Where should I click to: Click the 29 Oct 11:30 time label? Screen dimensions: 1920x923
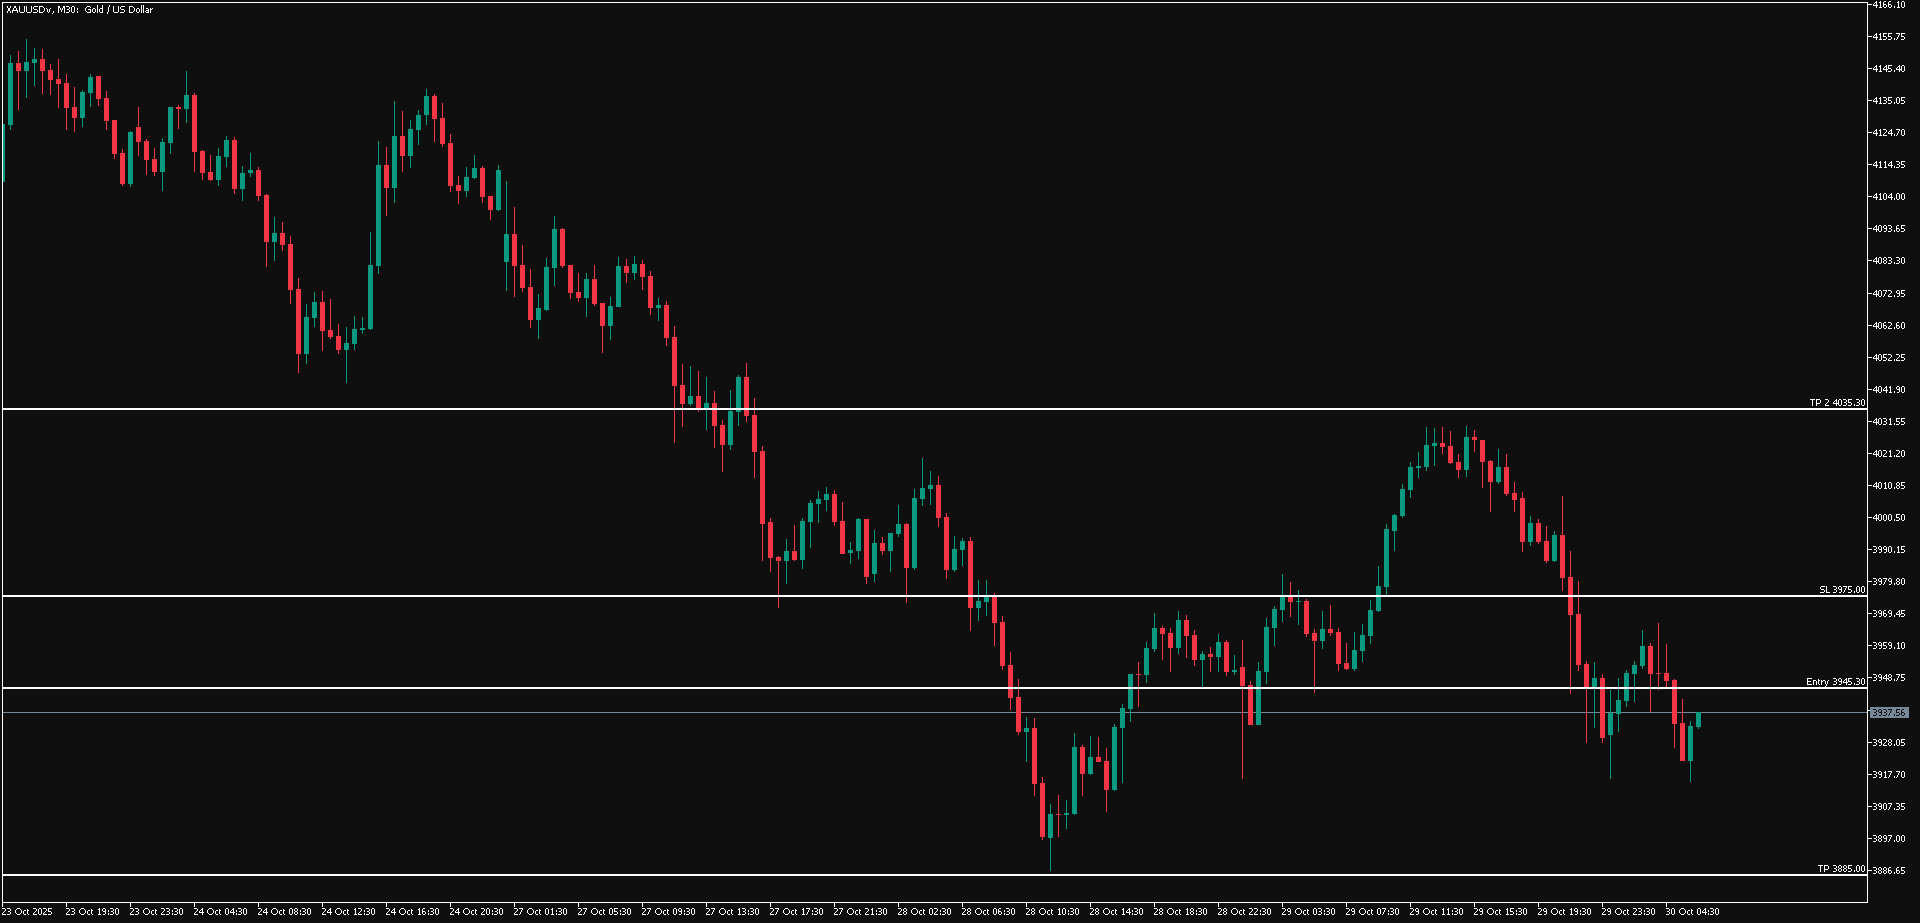pyautogui.click(x=1436, y=912)
